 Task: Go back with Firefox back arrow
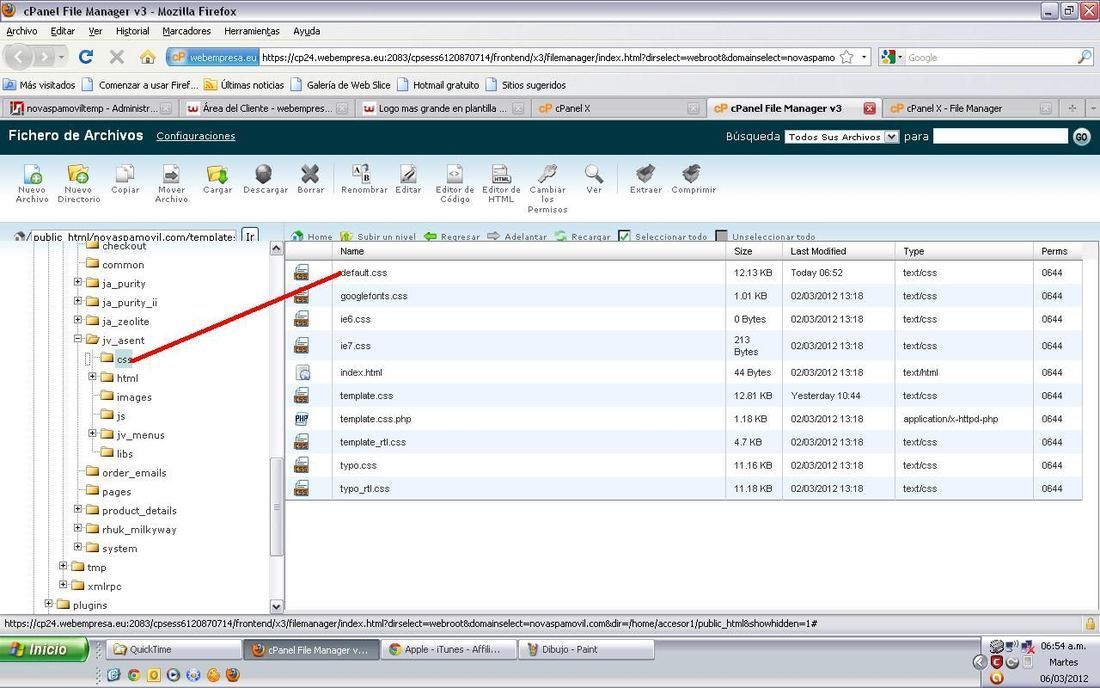(x=20, y=57)
